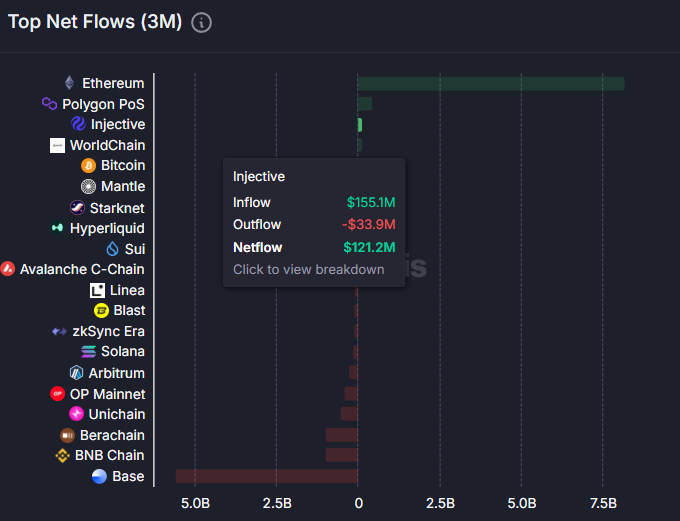Click the Polygon PoS chain logo
The width and height of the screenshot is (680, 521).
(49, 104)
